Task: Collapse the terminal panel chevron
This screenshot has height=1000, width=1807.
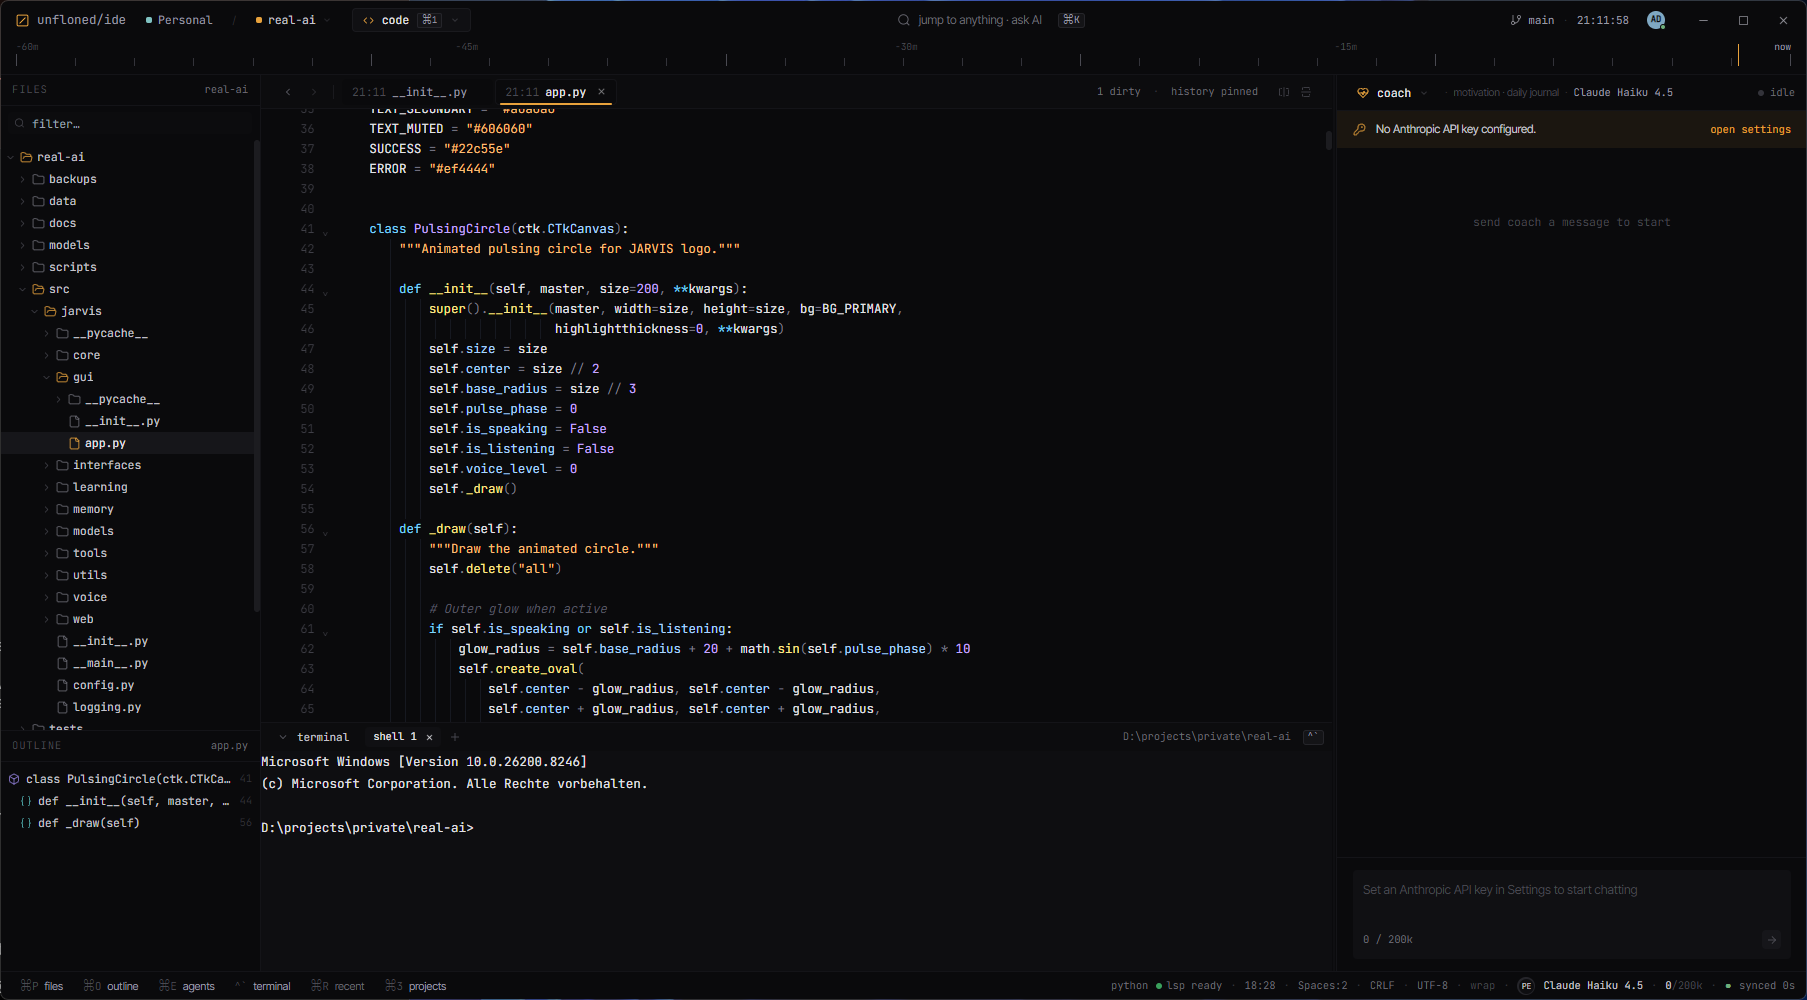Action: (x=283, y=737)
